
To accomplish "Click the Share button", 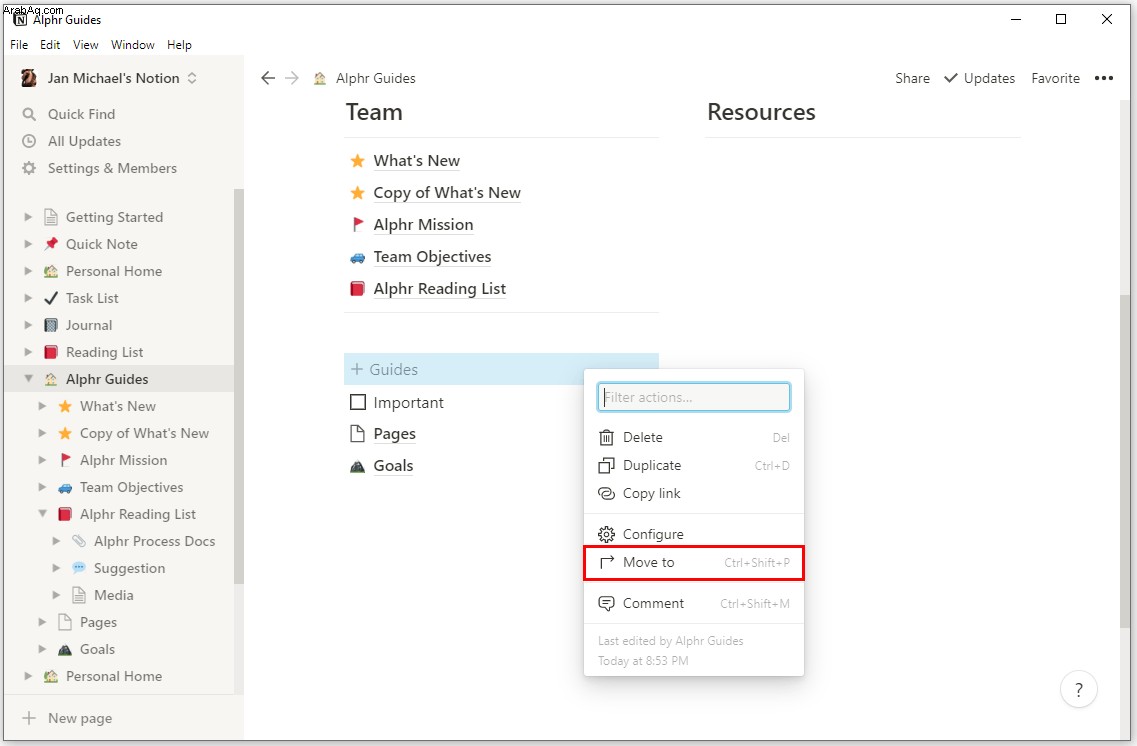I will click(x=912, y=78).
